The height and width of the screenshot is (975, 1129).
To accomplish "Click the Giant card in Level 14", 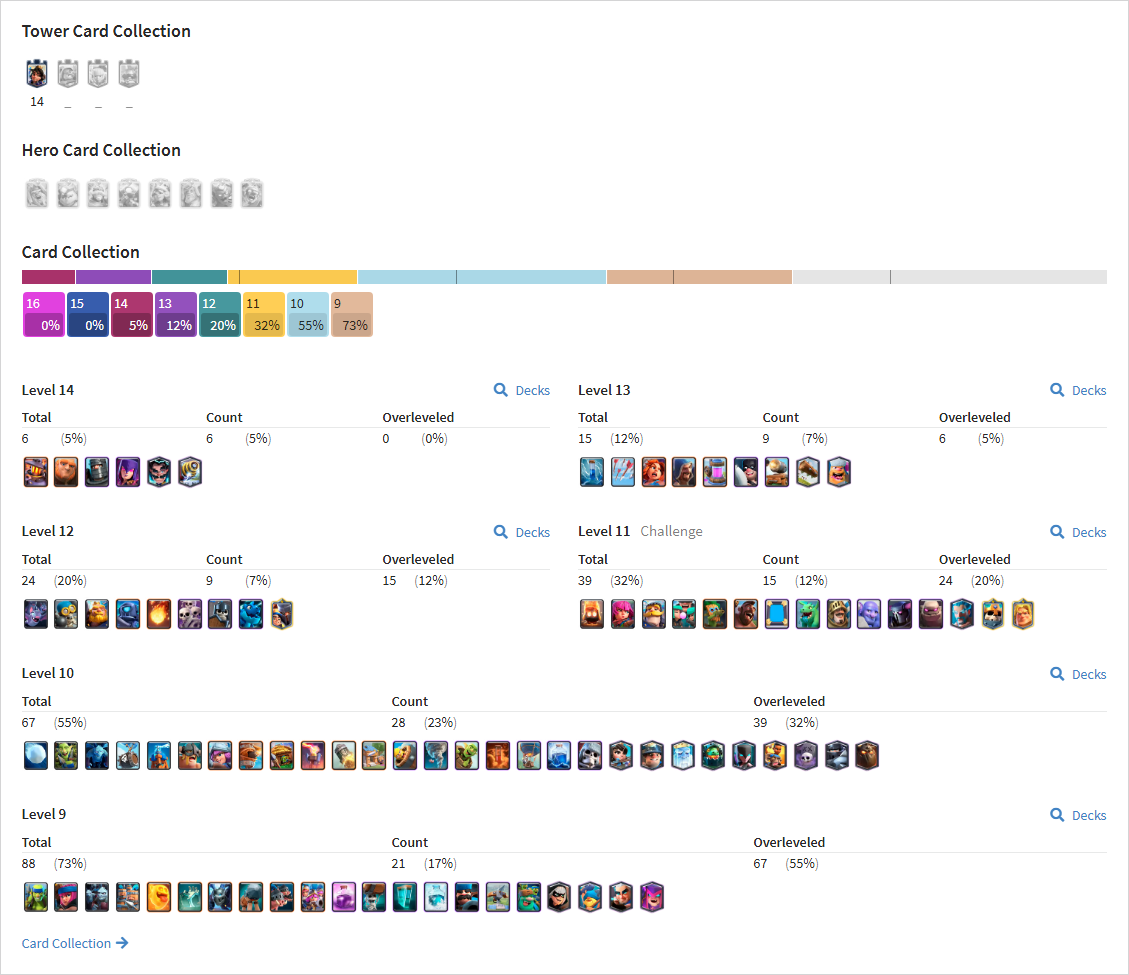I will (66, 472).
